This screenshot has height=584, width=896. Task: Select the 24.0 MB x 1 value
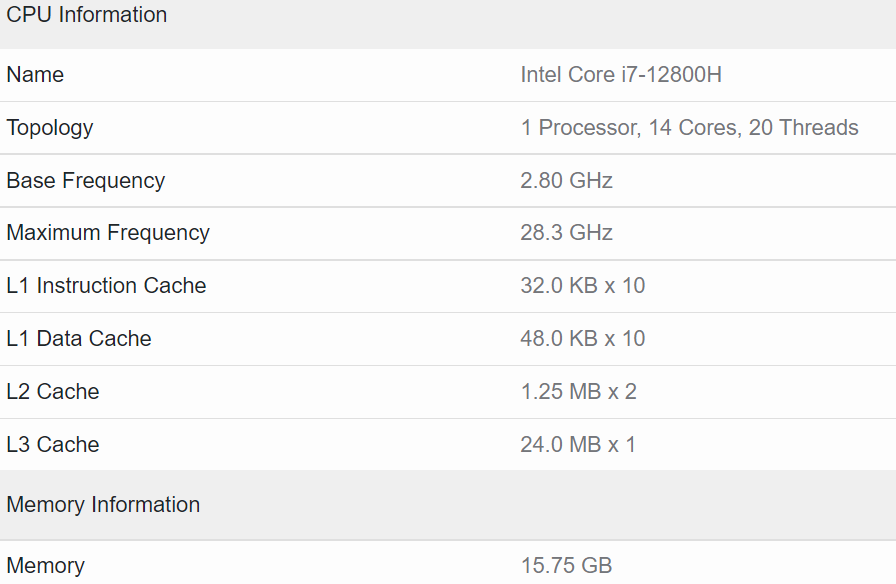(578, 445)
